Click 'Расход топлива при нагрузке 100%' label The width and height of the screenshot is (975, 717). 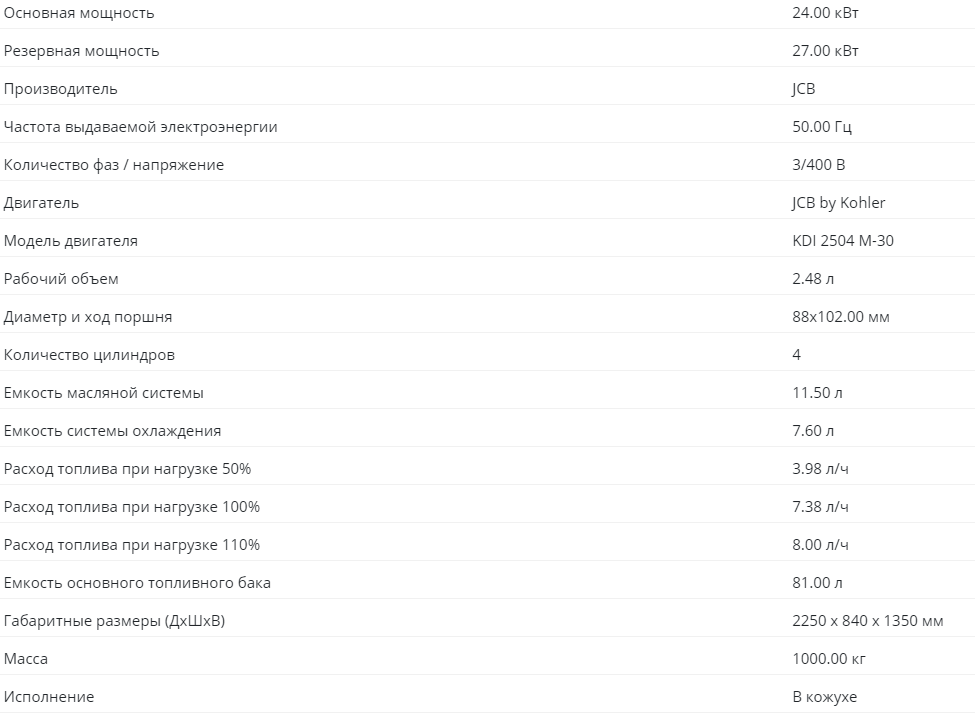[x=132, y=506]
